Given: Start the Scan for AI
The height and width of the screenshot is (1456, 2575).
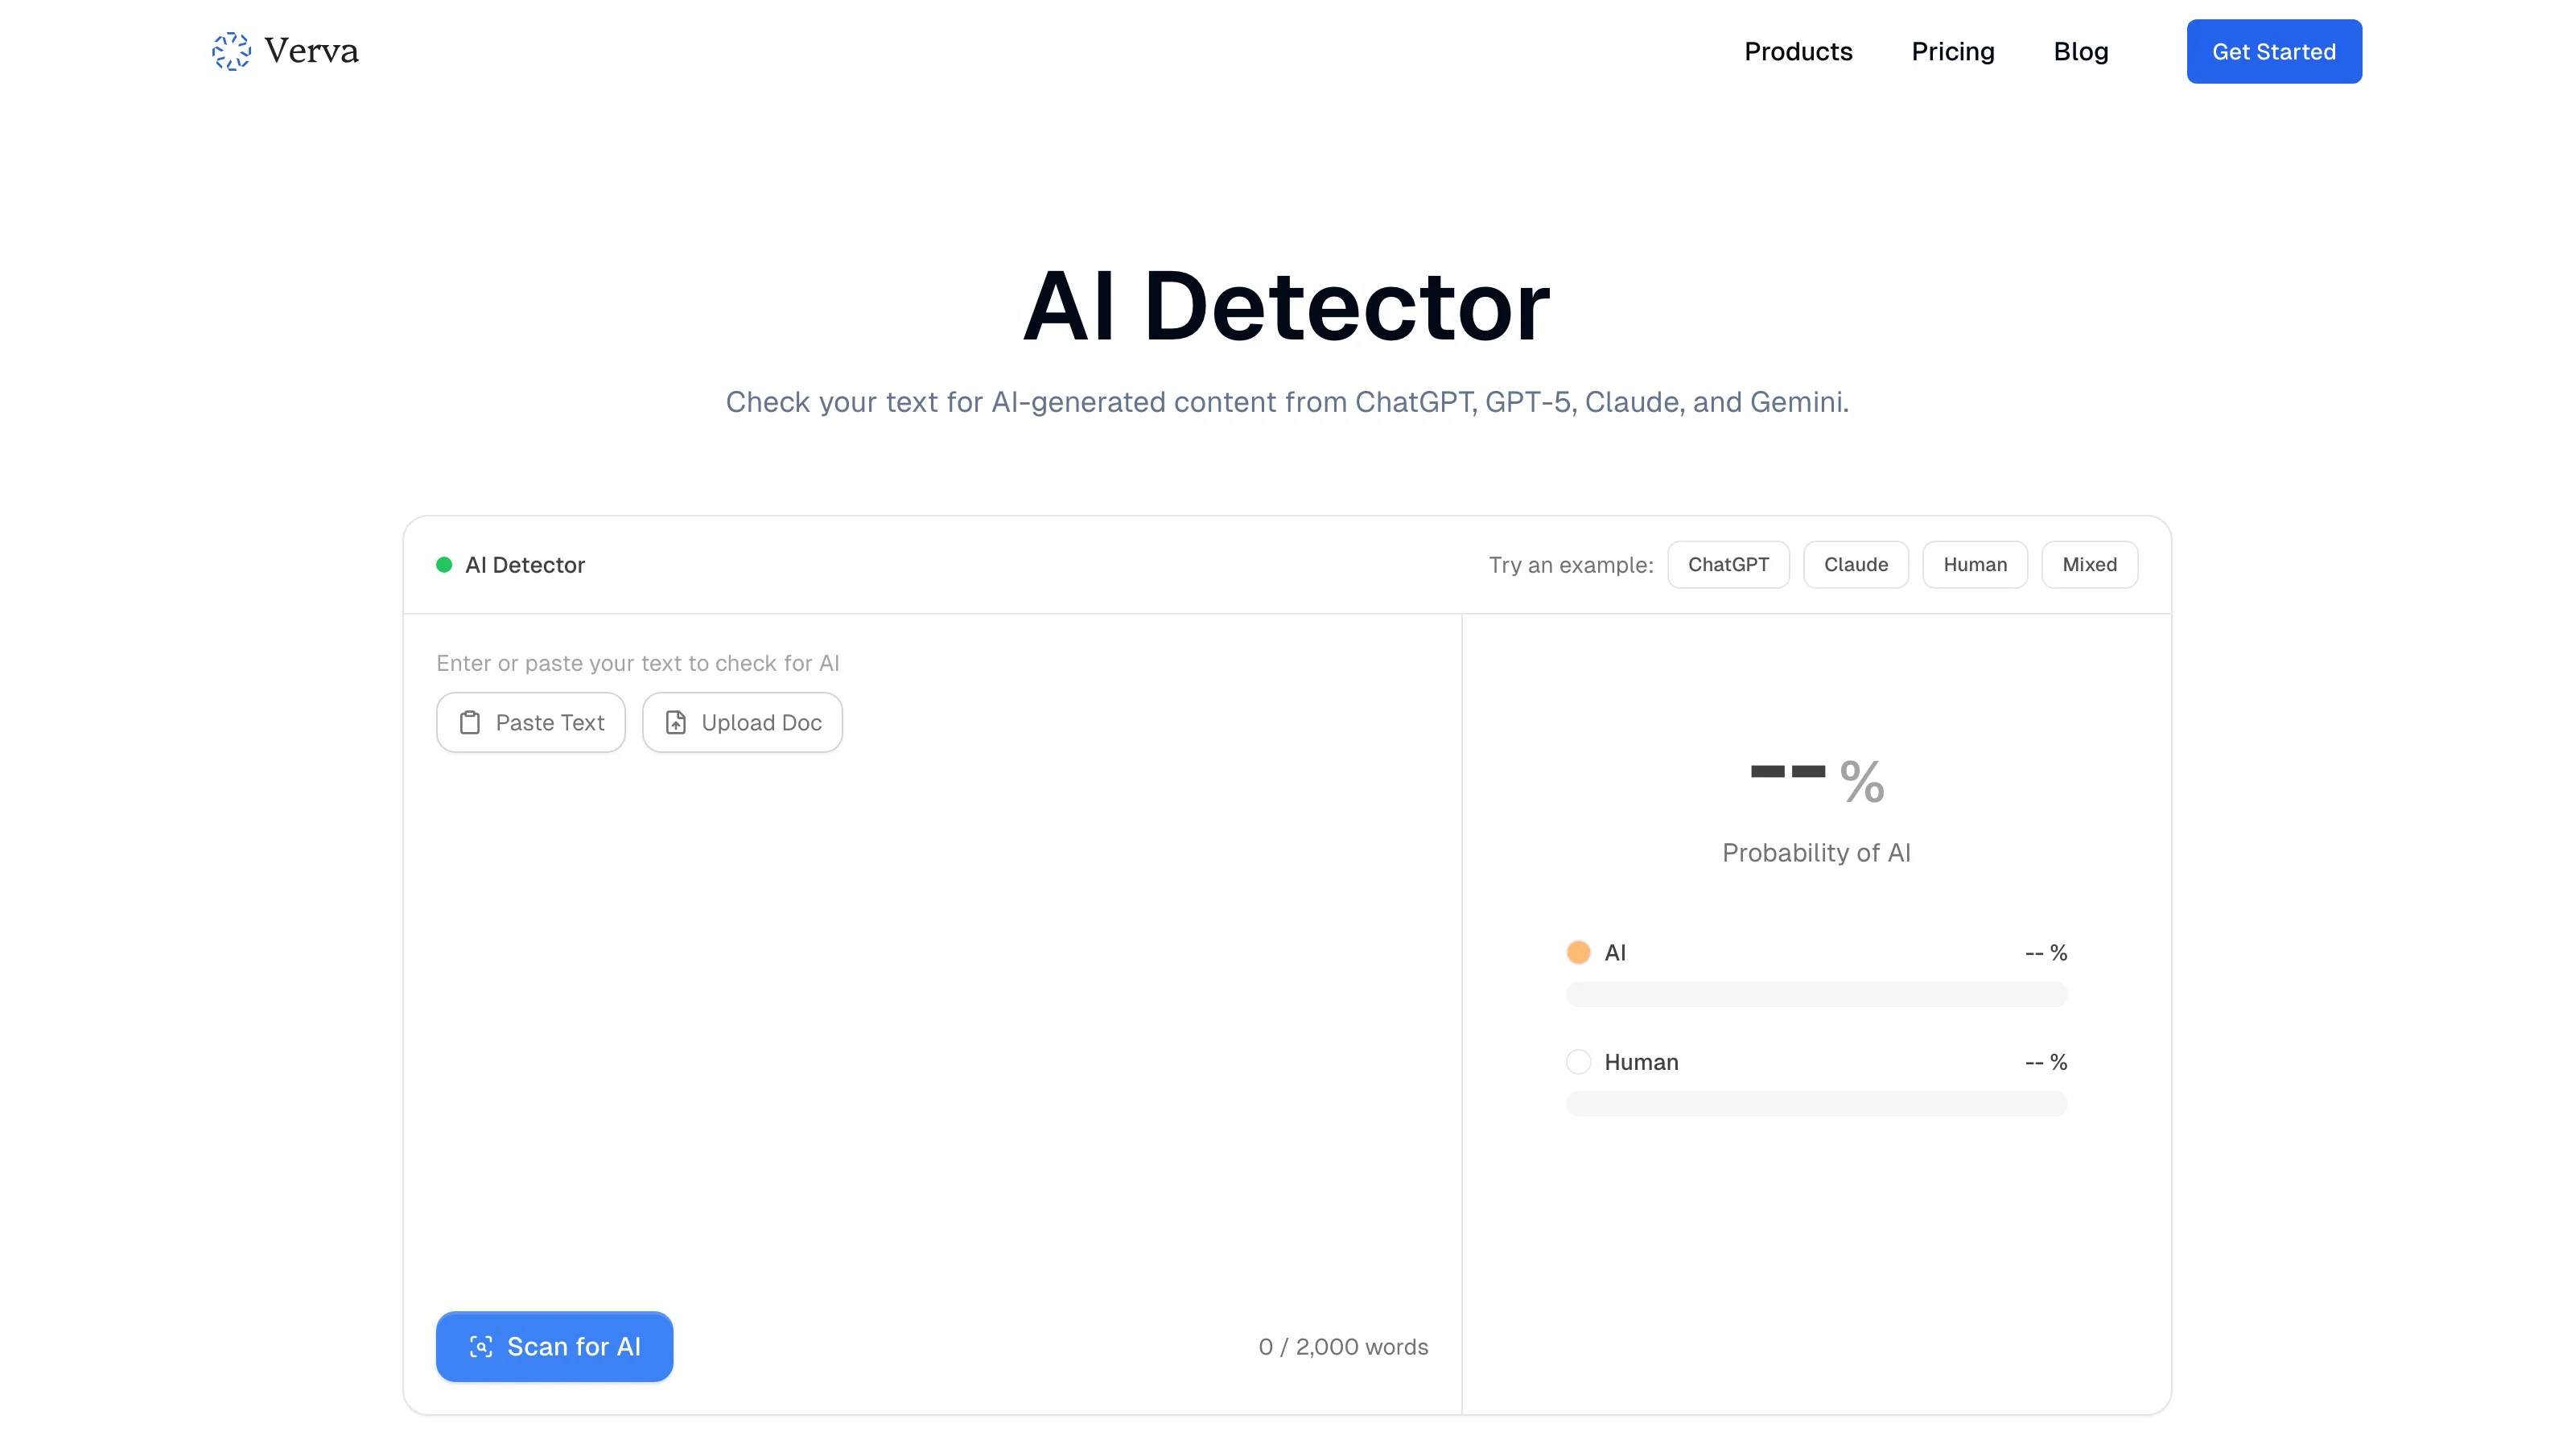Looking at the screenshot, I should 554,1347.
